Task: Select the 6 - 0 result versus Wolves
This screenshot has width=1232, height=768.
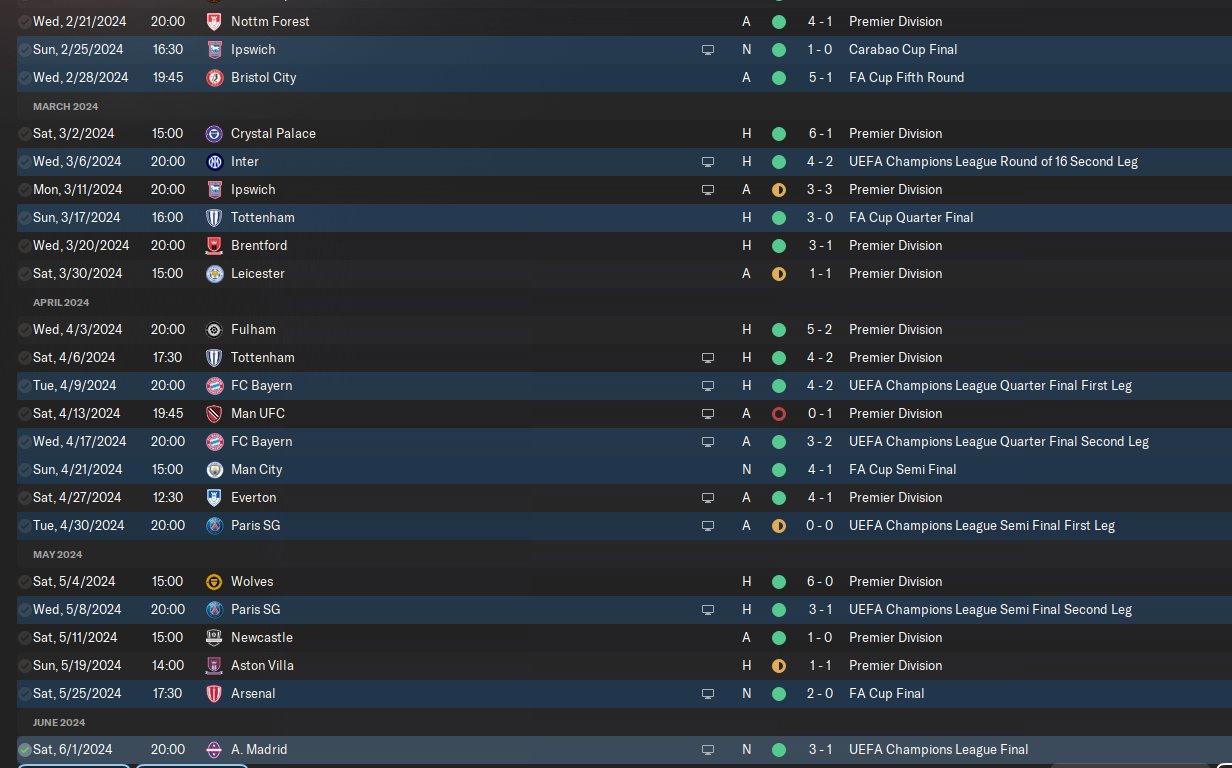Action: (x=820, y=581)
